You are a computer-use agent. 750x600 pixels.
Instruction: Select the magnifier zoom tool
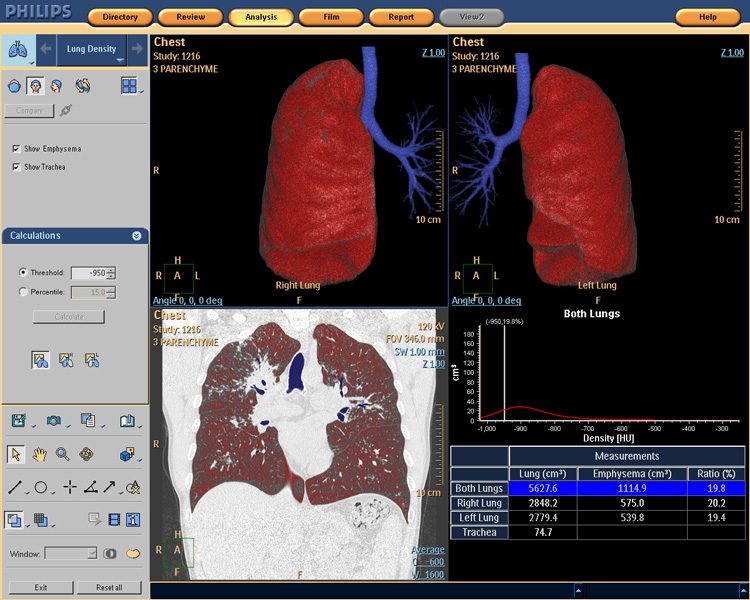point(63,454)
